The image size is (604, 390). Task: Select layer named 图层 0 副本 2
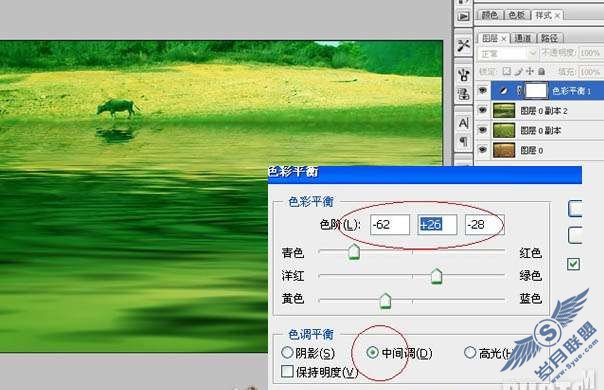click(x=544, y=111)
